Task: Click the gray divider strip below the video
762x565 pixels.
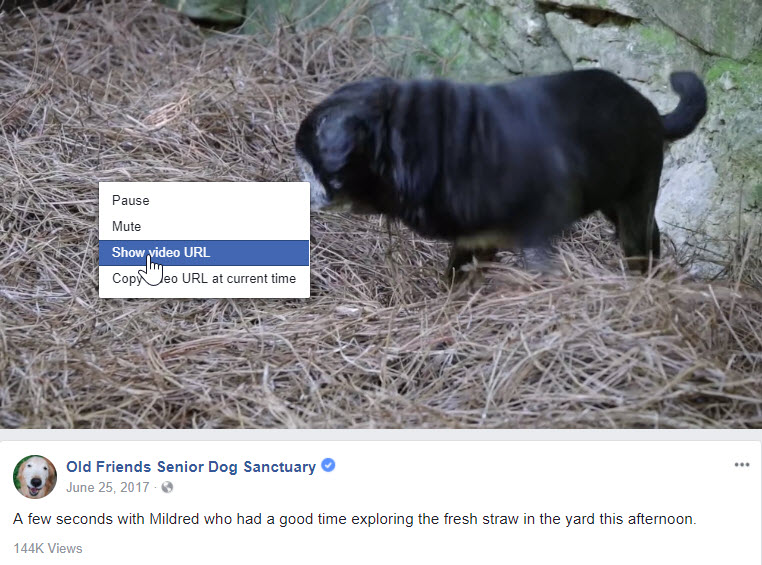Action: click(381, 434)
